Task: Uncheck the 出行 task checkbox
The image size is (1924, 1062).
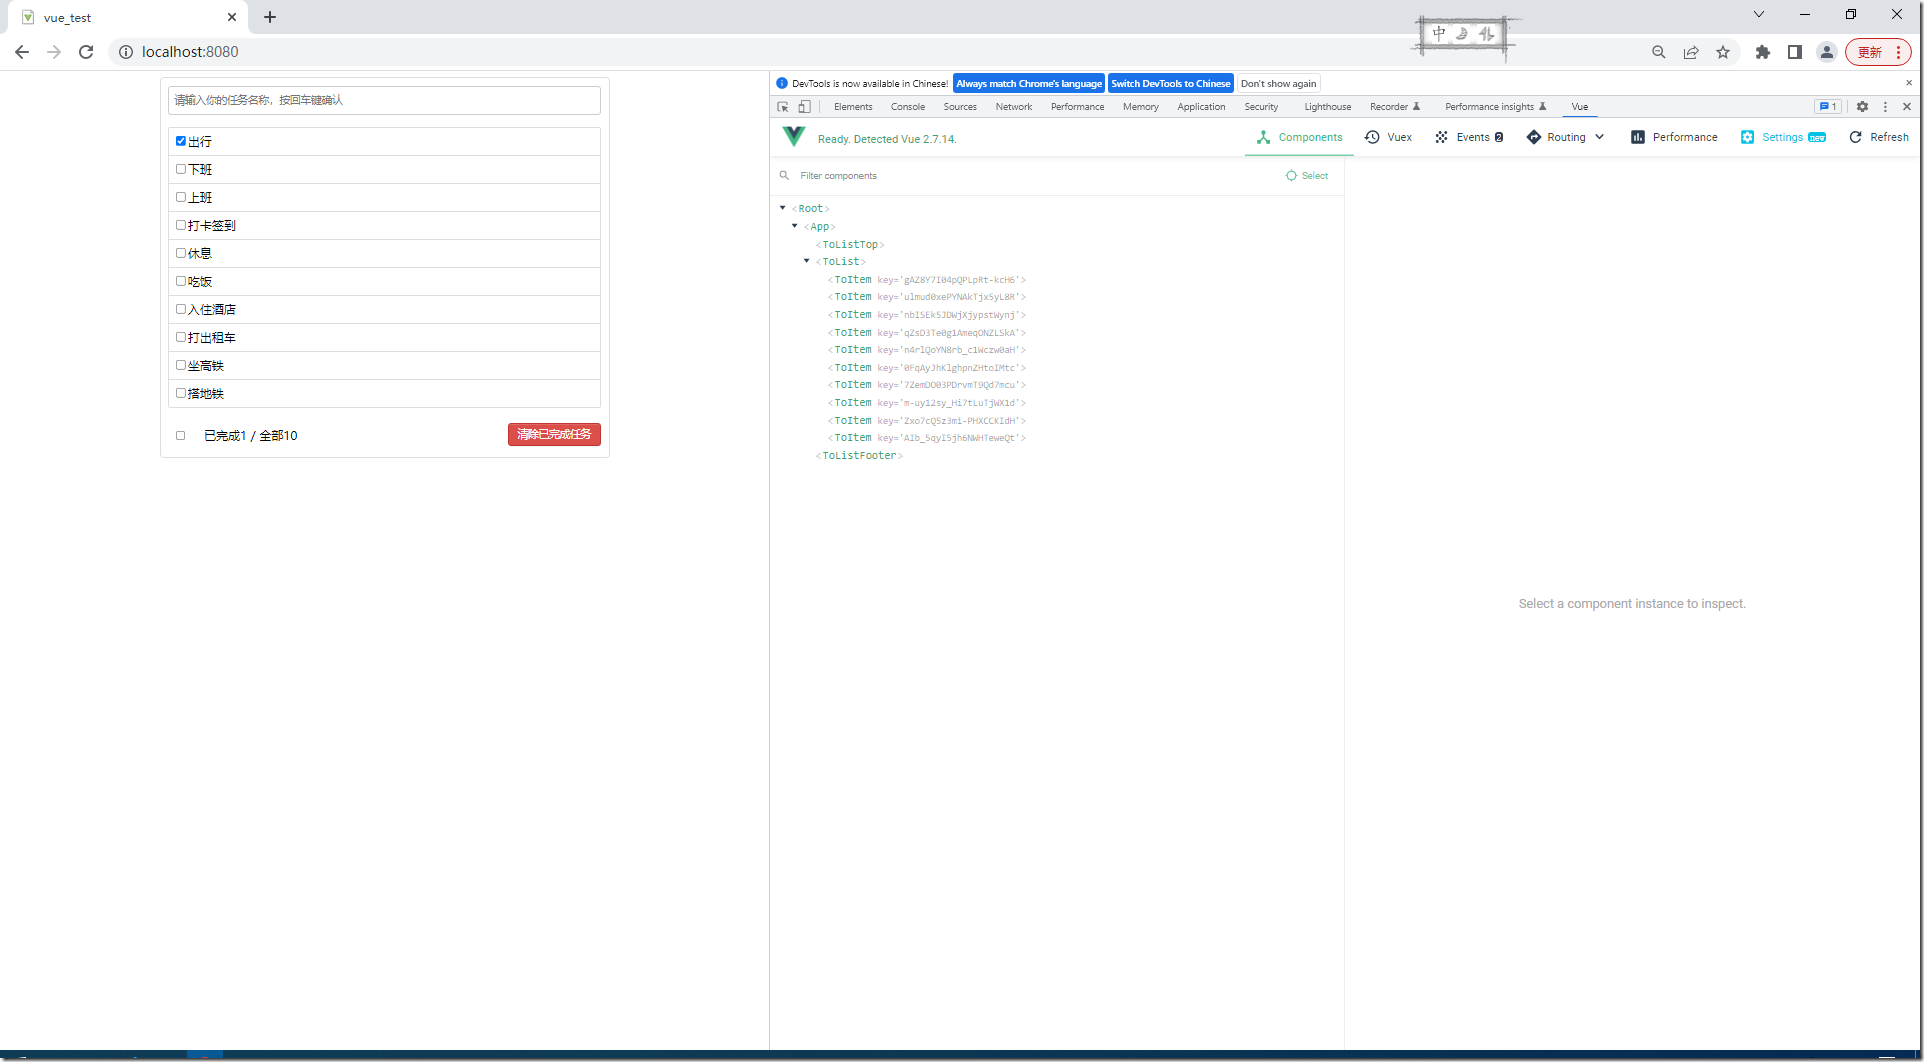Action: pyautogui.click(x=181, y=141)
